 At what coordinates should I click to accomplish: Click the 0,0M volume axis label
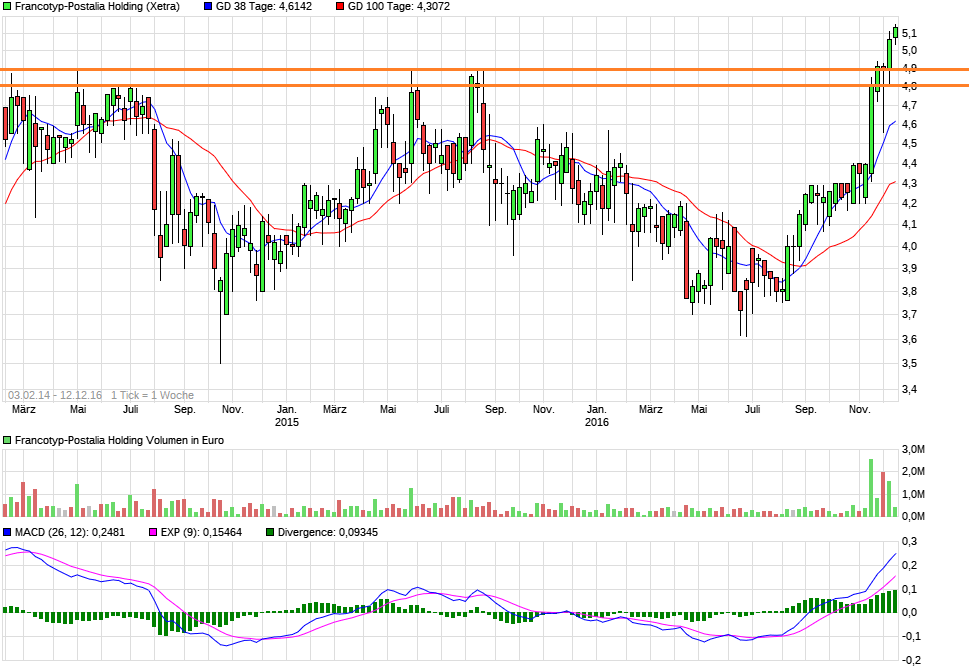[x=913, y=516]
